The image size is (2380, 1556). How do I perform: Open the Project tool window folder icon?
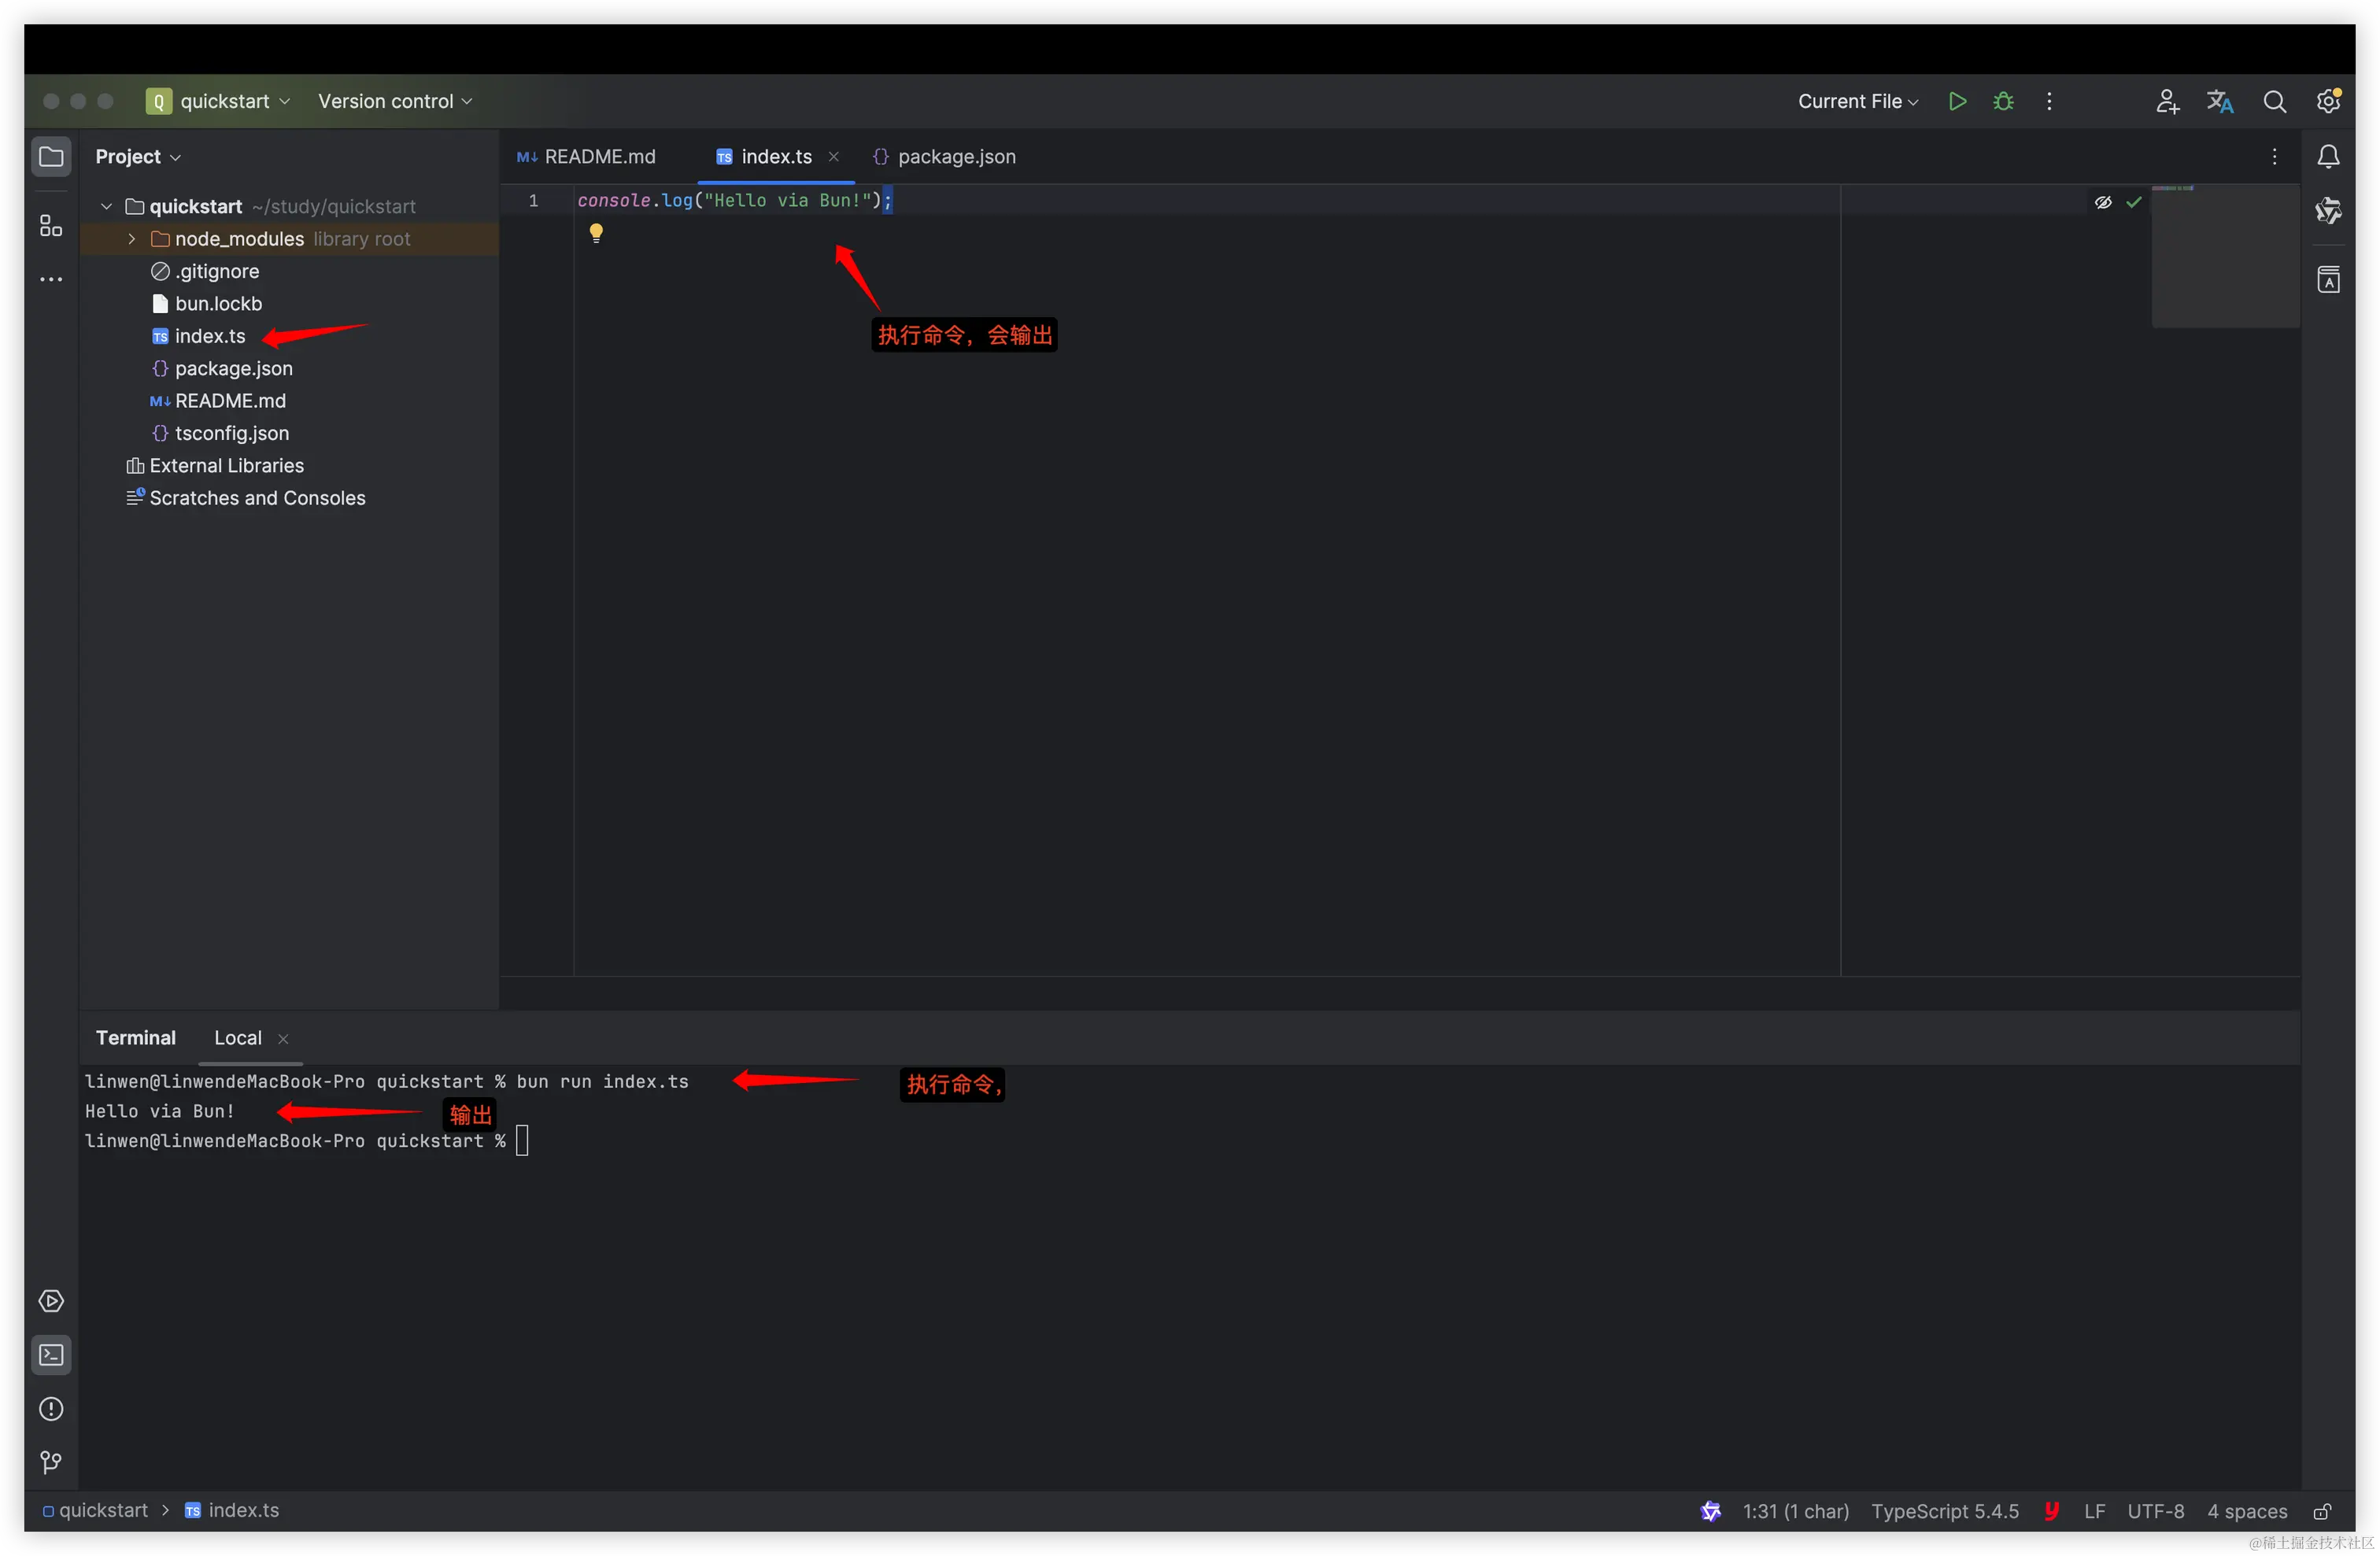51,156
